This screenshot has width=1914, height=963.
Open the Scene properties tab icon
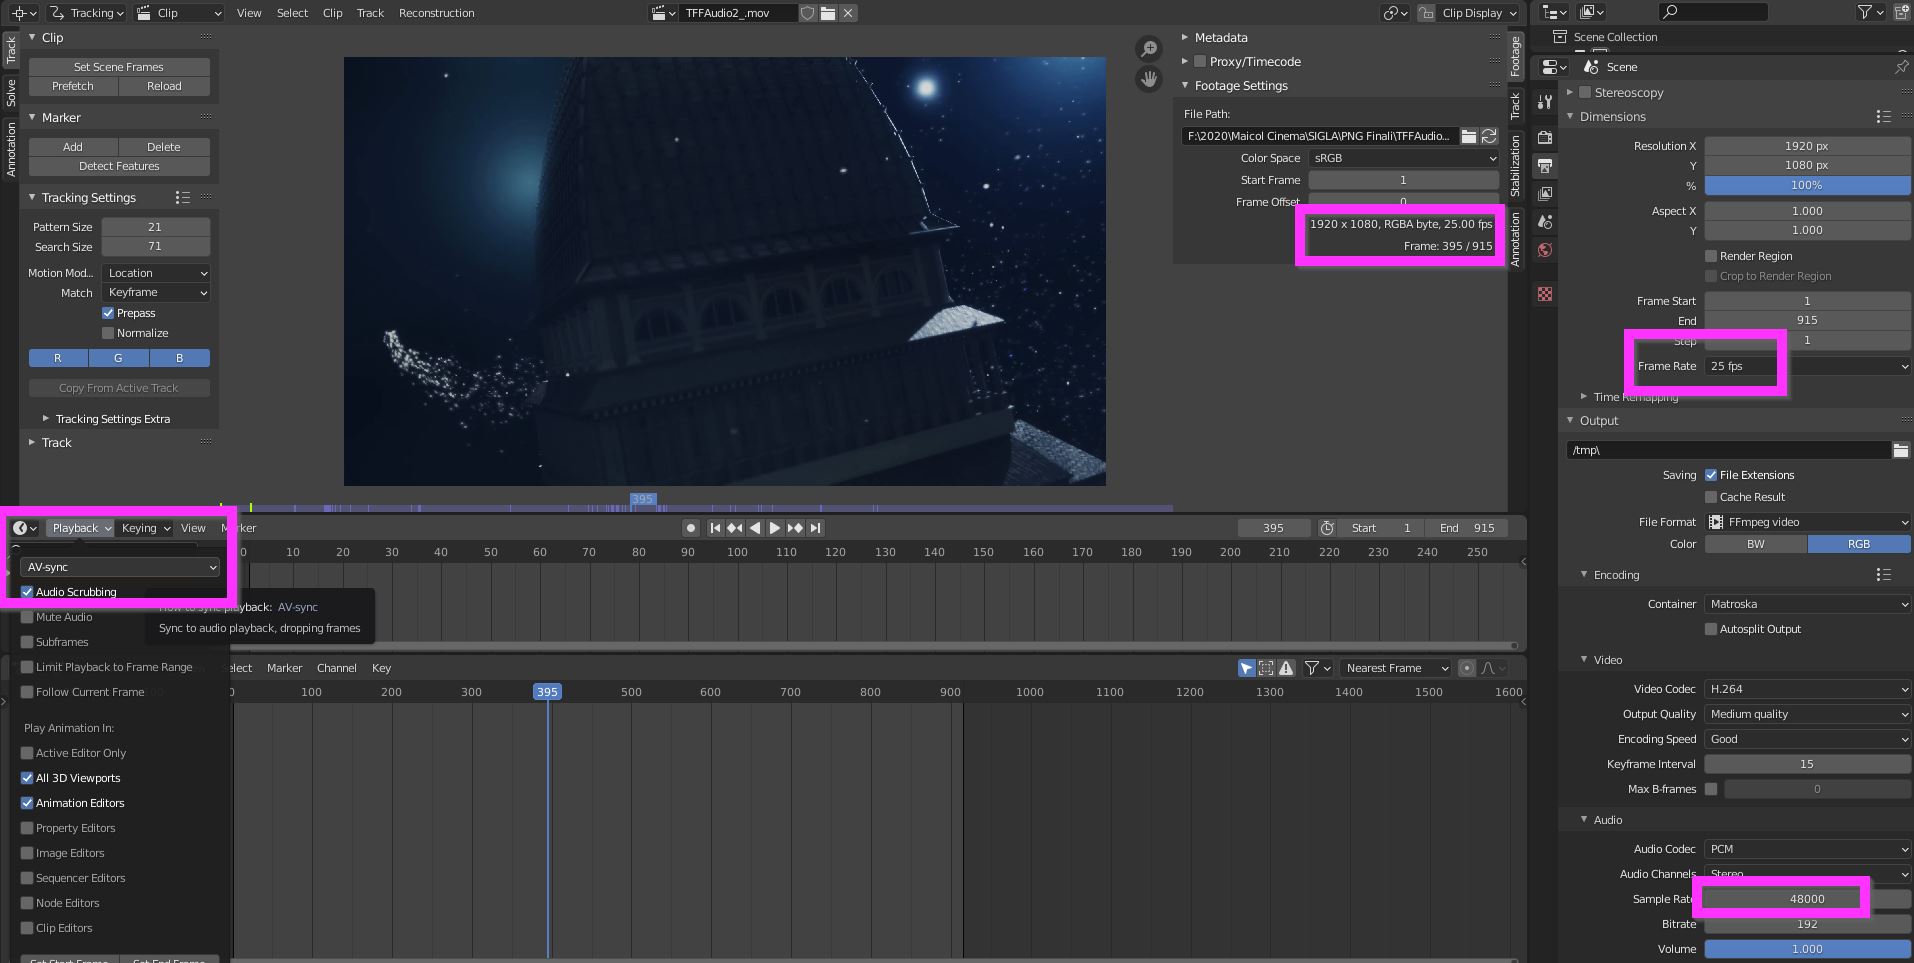click(1545, 221)
